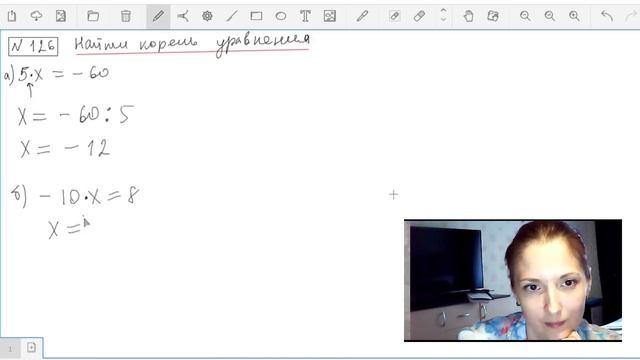Click the gear-shaped tool icon
The image size is (640, 360).
(x=207, y=16)
